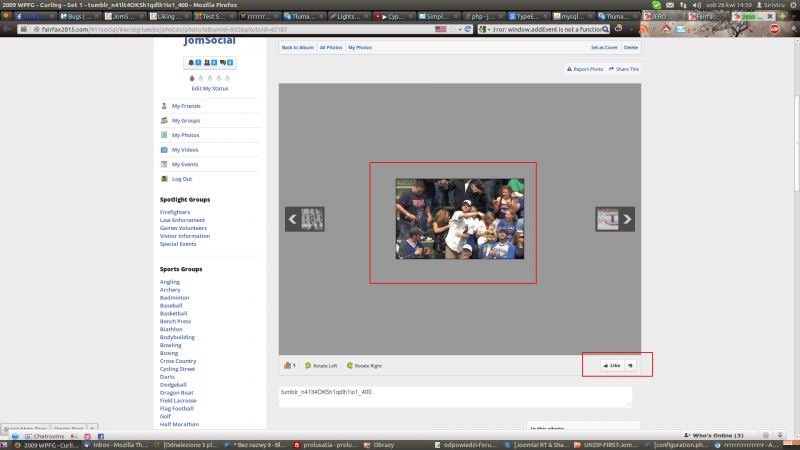The image size is (800, 450).
Task: Open a new Firefox tab with plus button
Action: (783, 16)
